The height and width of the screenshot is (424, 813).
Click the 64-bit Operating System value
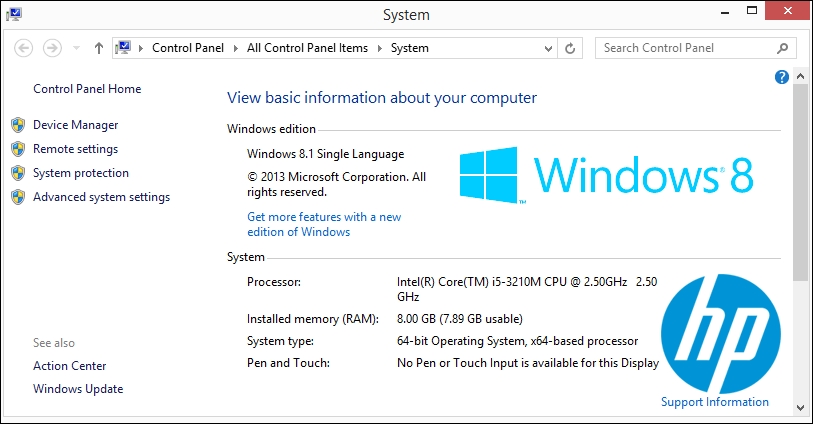point(517,341)
